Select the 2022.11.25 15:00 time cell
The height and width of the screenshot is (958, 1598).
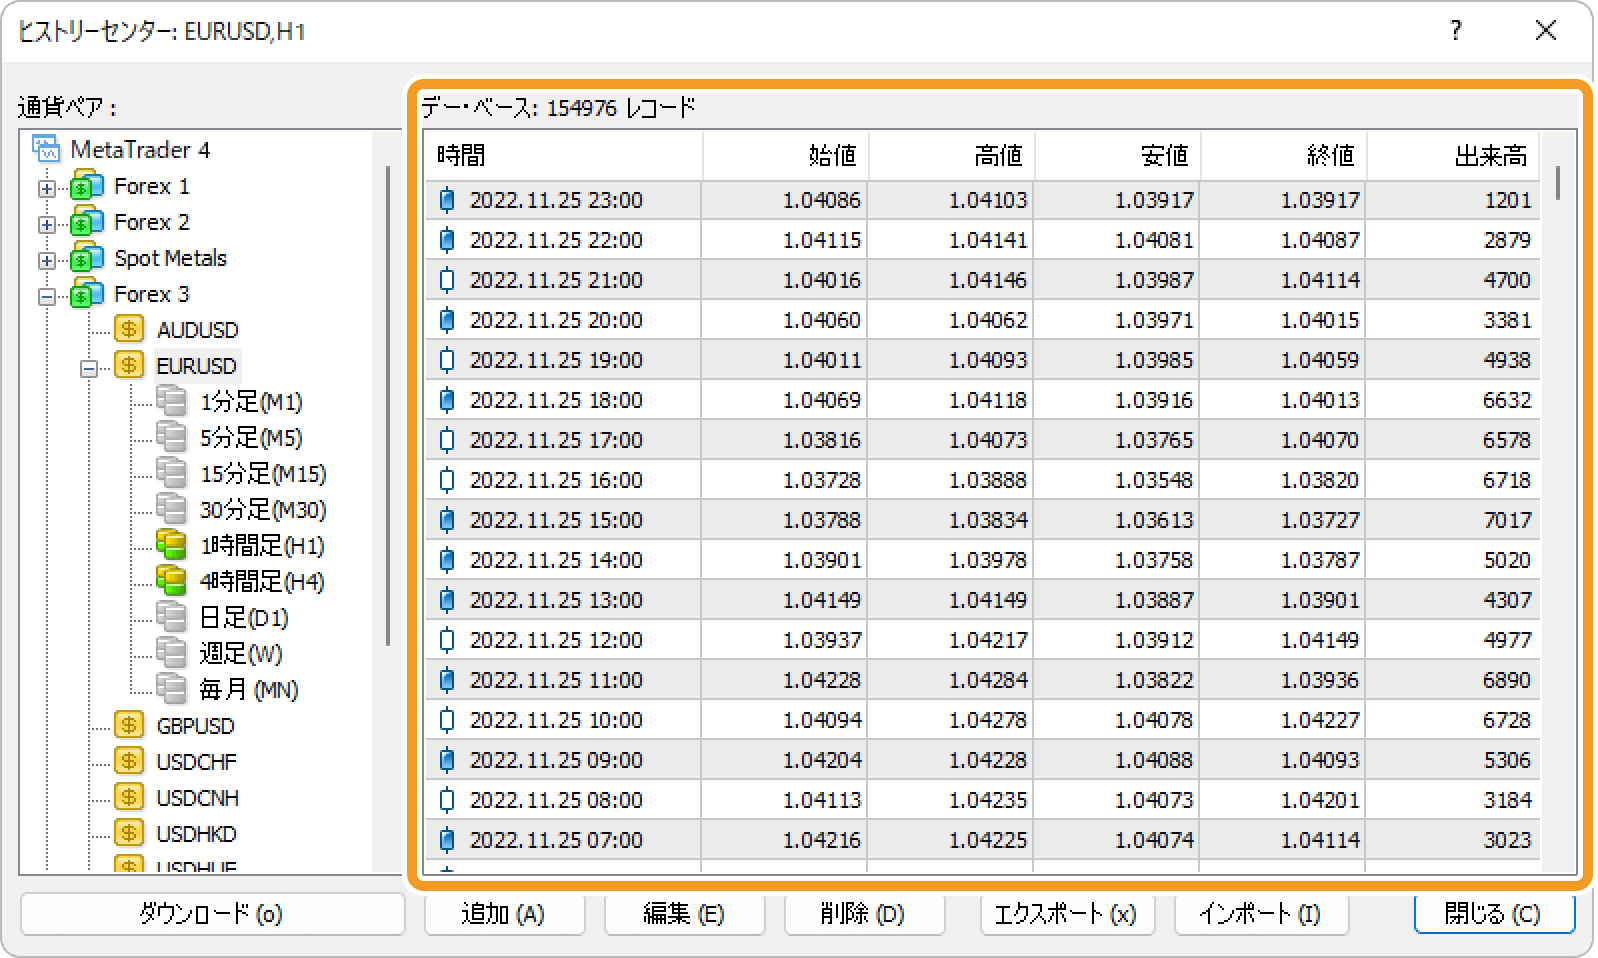pyautogui.click(x=556, y=520)
